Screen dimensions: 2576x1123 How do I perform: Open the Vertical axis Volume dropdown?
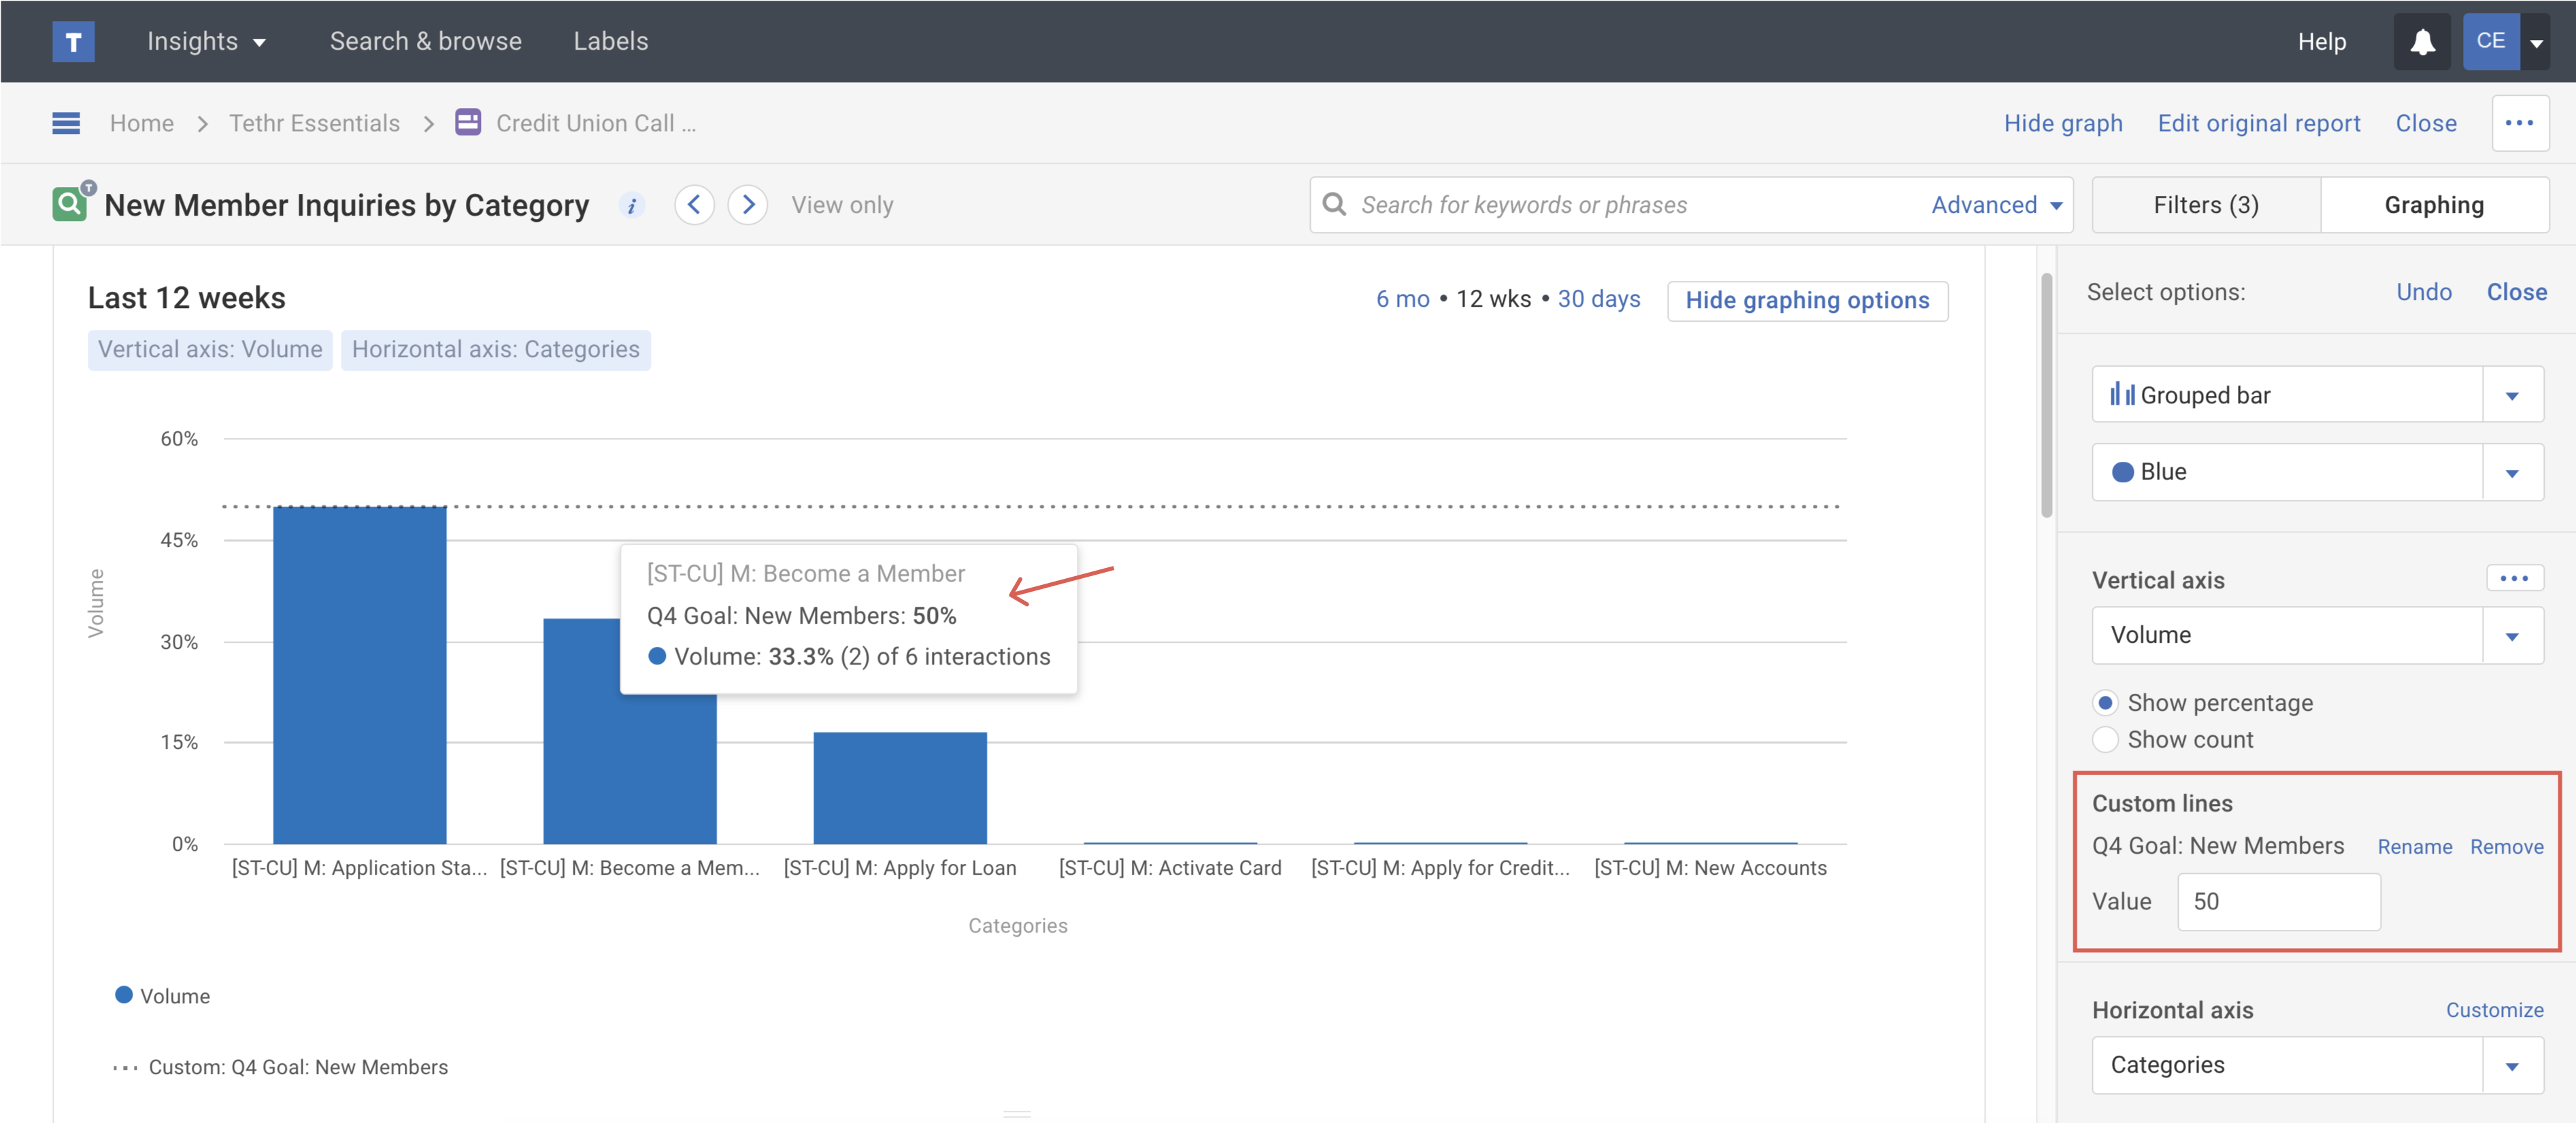click(2511, 635)
